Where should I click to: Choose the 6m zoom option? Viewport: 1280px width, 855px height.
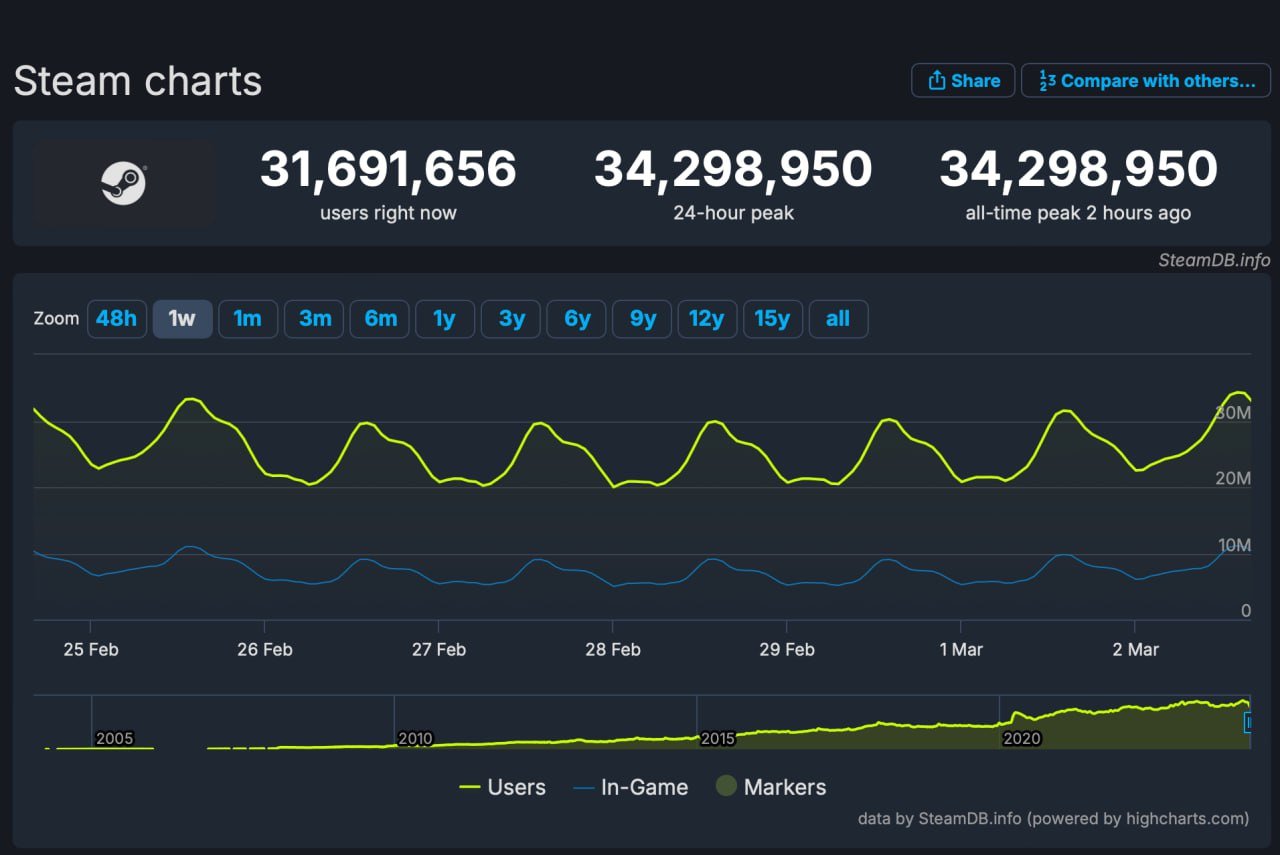point(380,319)
